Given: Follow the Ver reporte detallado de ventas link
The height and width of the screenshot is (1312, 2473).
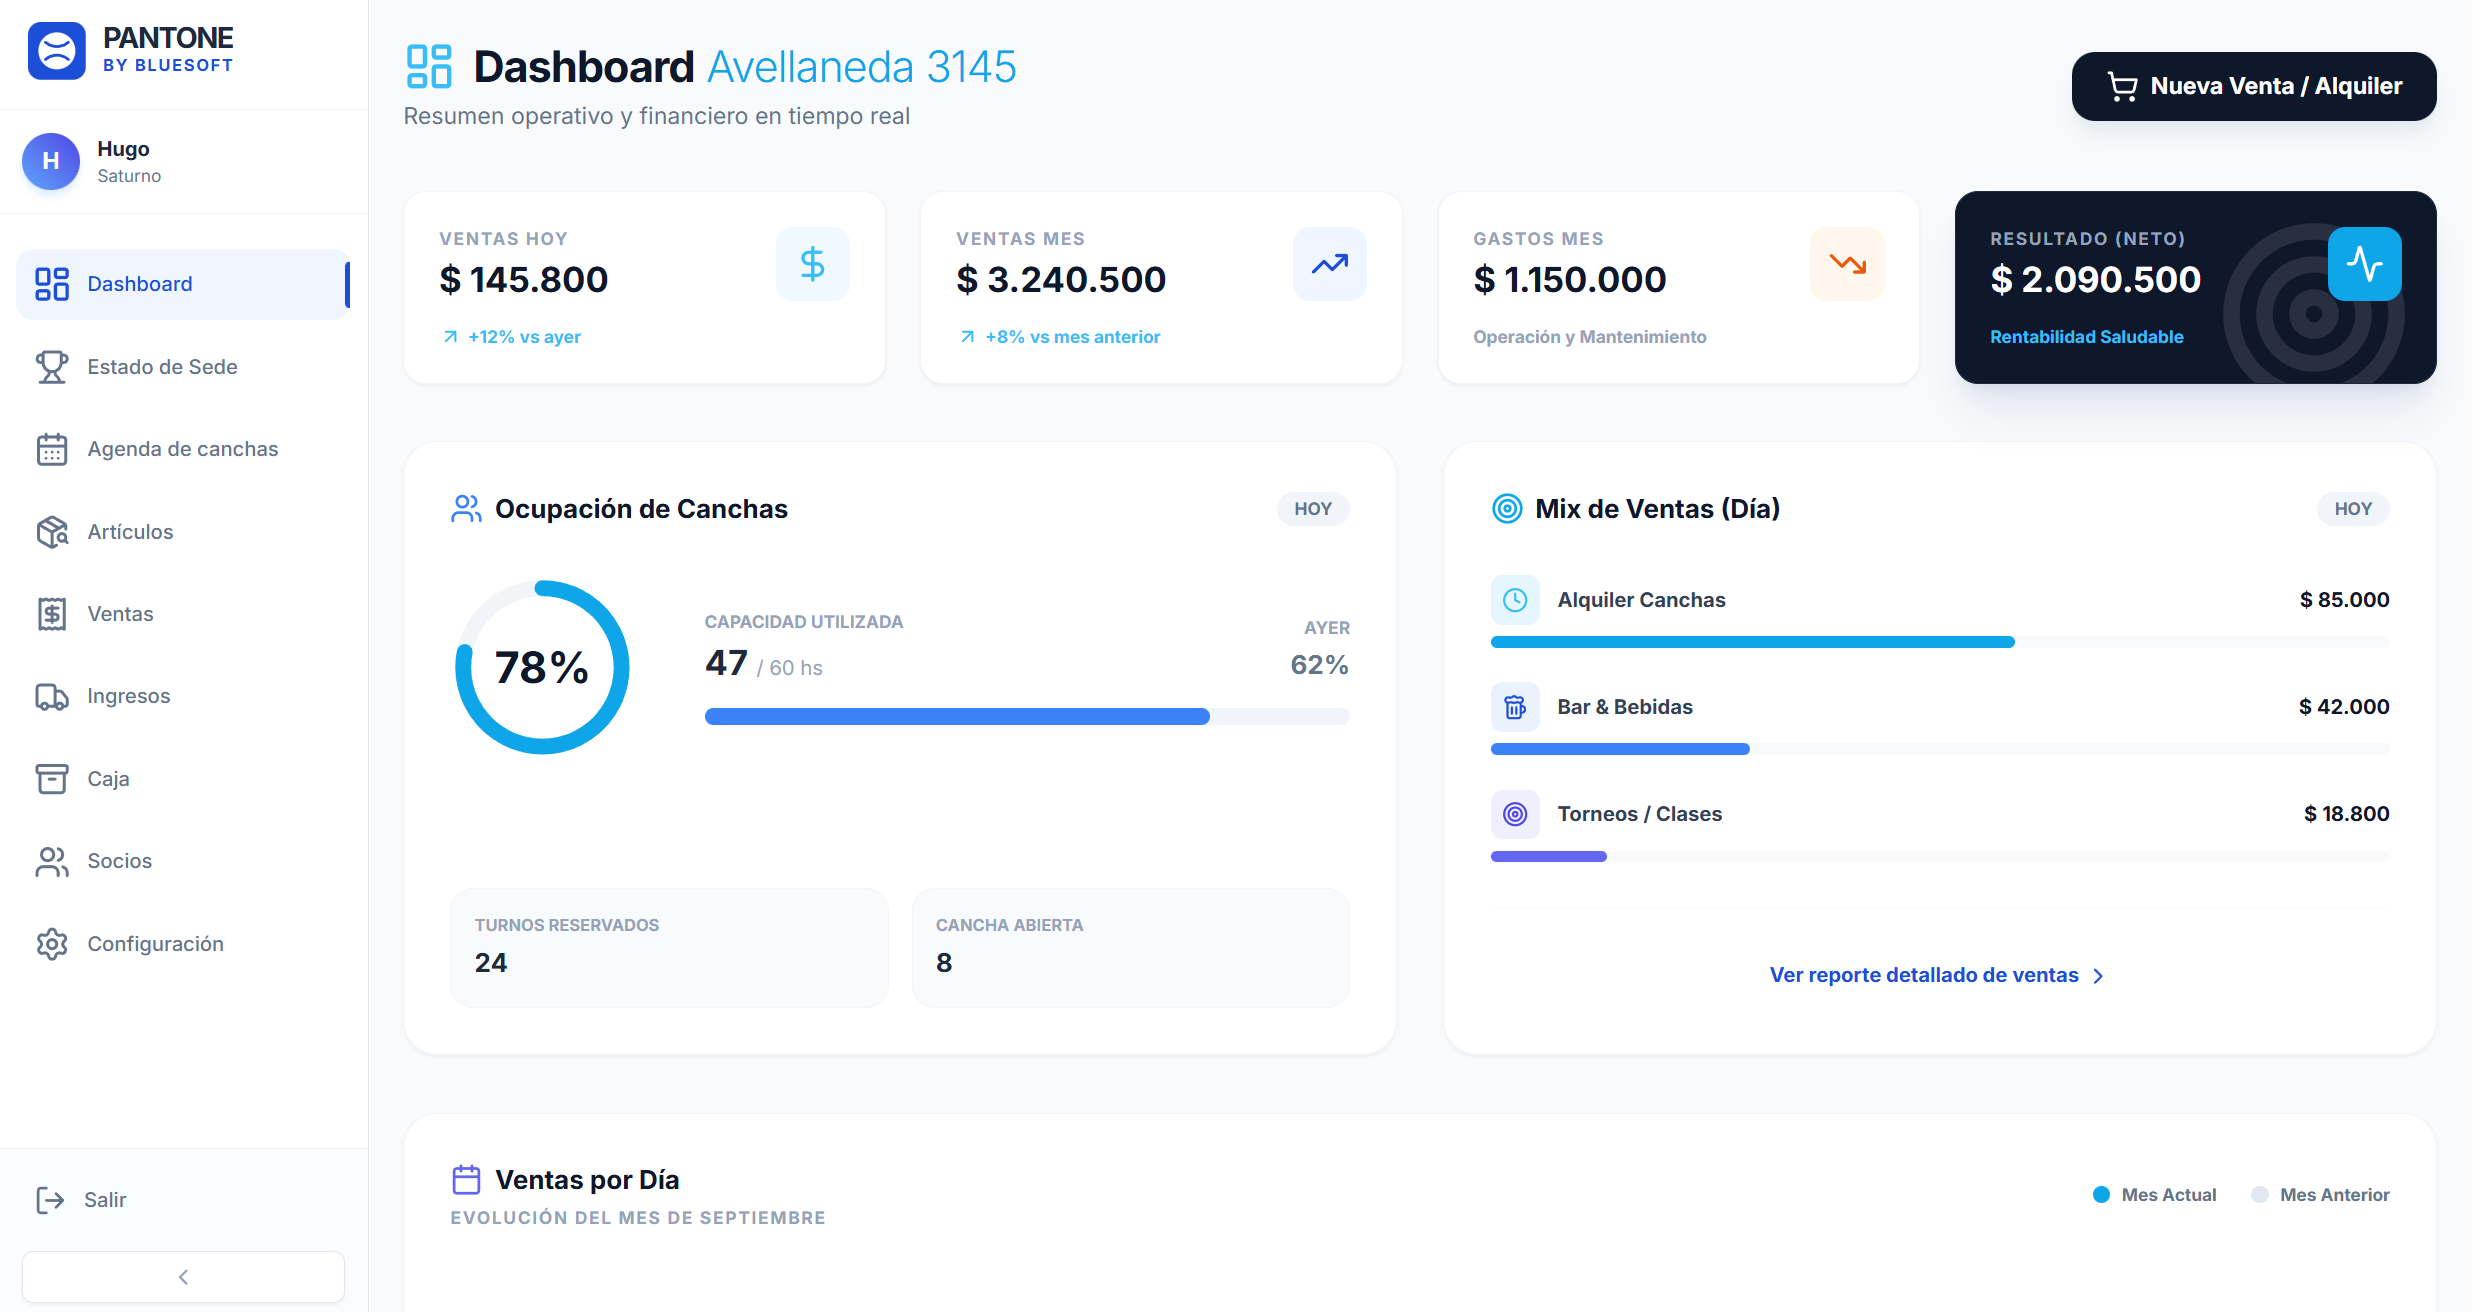Looking at the screenshot, I should click(1922, 975).
